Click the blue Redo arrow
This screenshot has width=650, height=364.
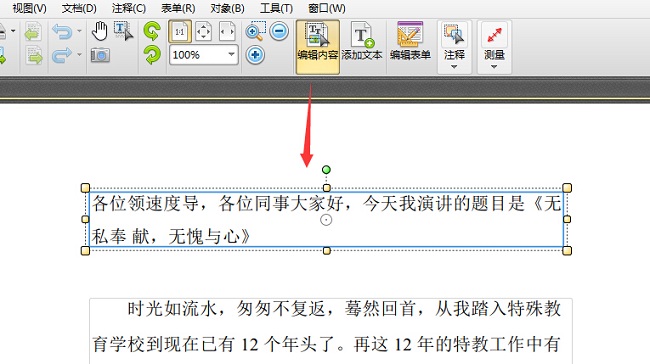click(62, 55)
